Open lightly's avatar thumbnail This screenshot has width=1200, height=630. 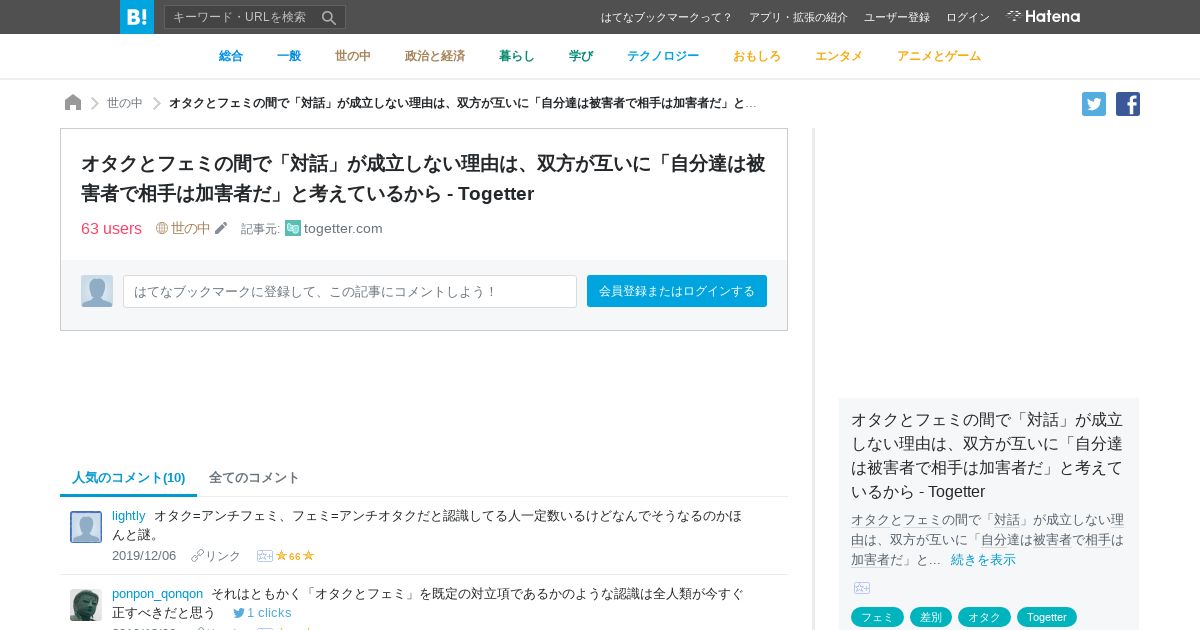[86, 527]
